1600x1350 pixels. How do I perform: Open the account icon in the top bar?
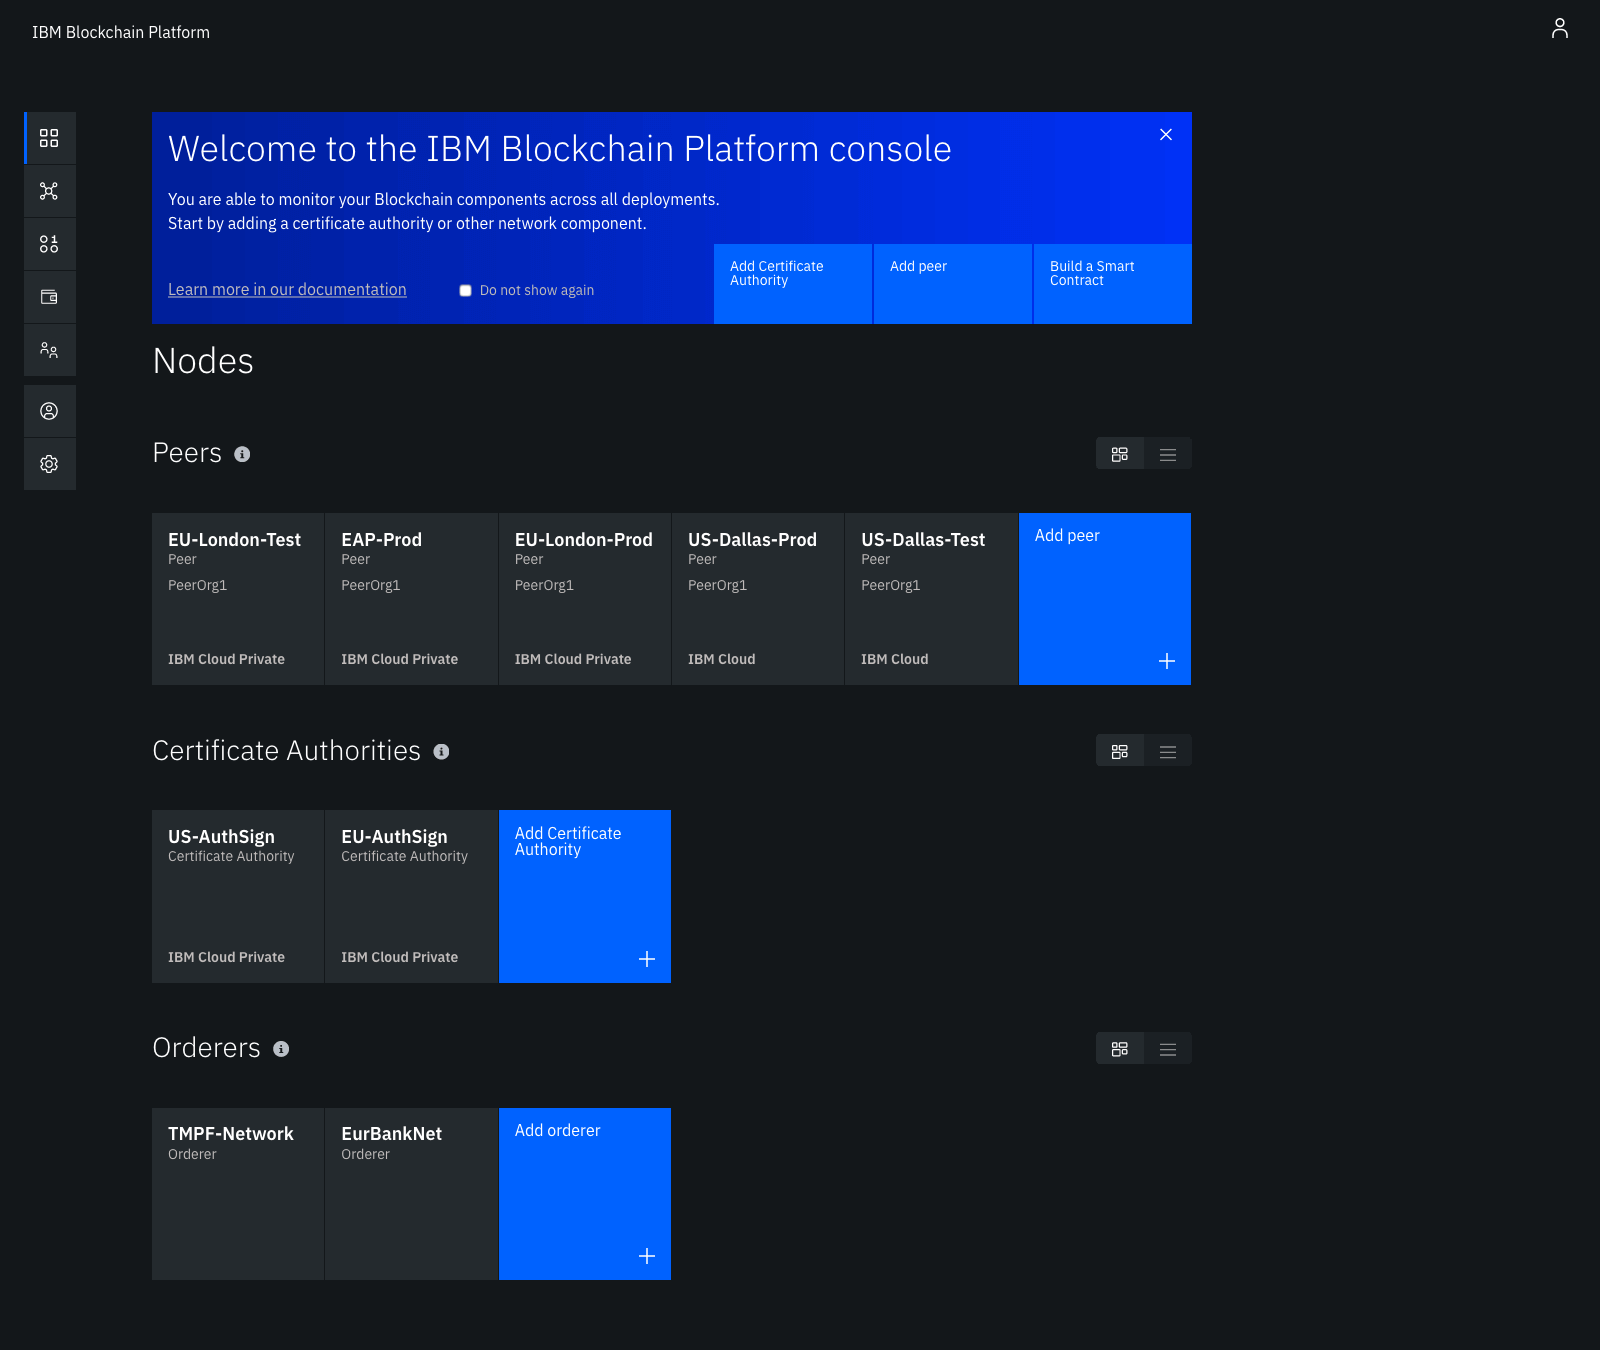pyautogui.click(x=1560, y=29)
